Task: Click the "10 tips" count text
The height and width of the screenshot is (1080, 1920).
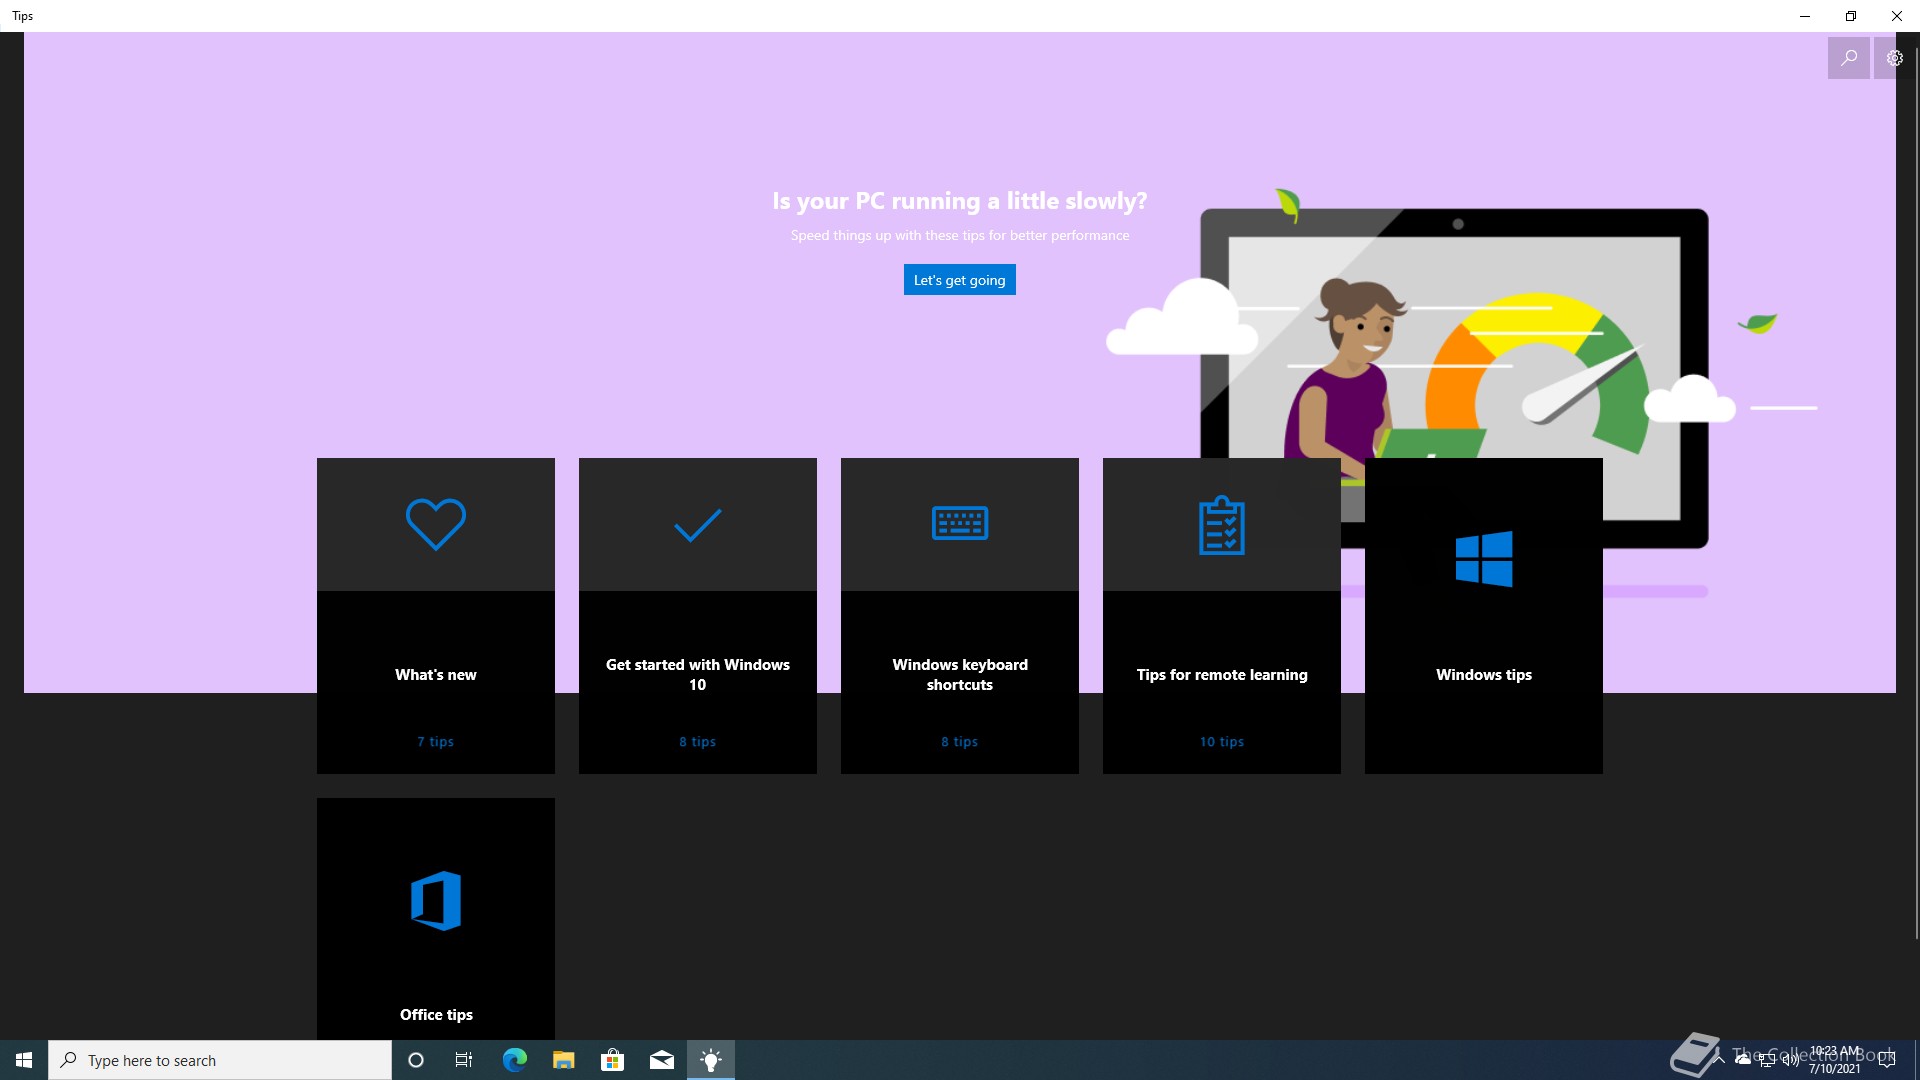Action: click(x=1222, y=742)
